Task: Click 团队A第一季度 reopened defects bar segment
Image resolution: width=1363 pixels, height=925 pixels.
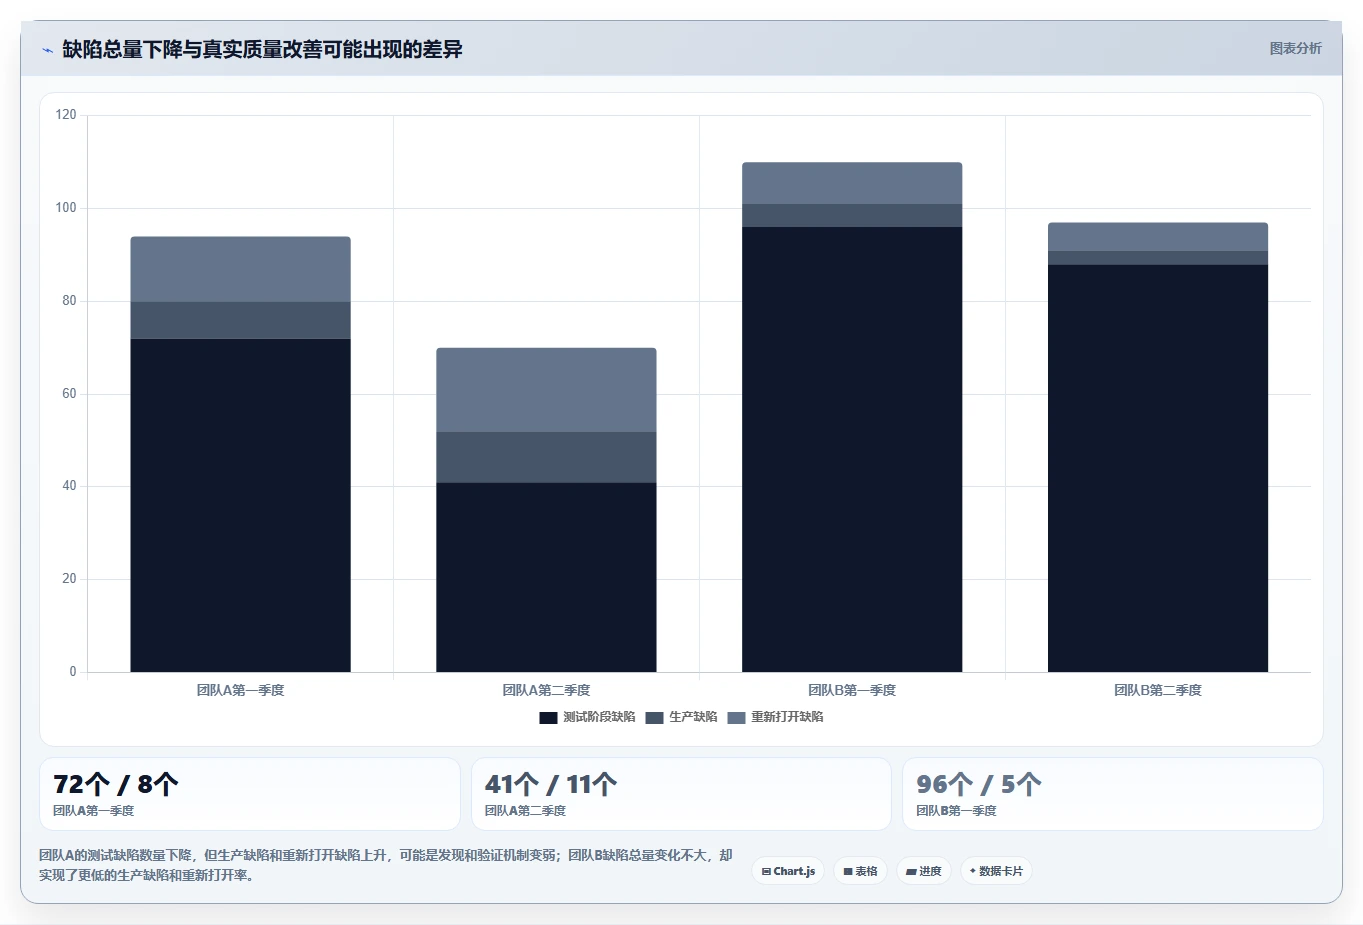Action: [x=240, y=269]
